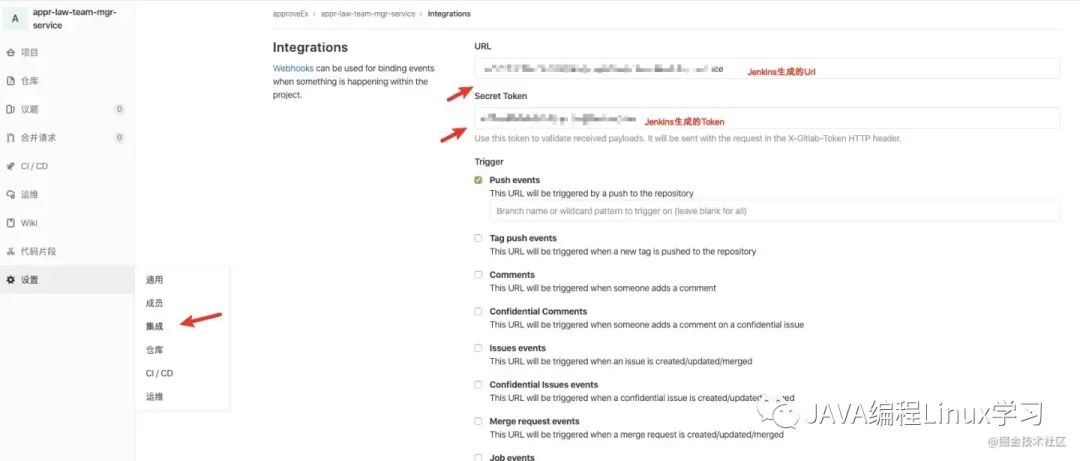This screenshot has height=461, width=1080.
Task: Select the 议题 issues icon
Action: coord(10,109)
